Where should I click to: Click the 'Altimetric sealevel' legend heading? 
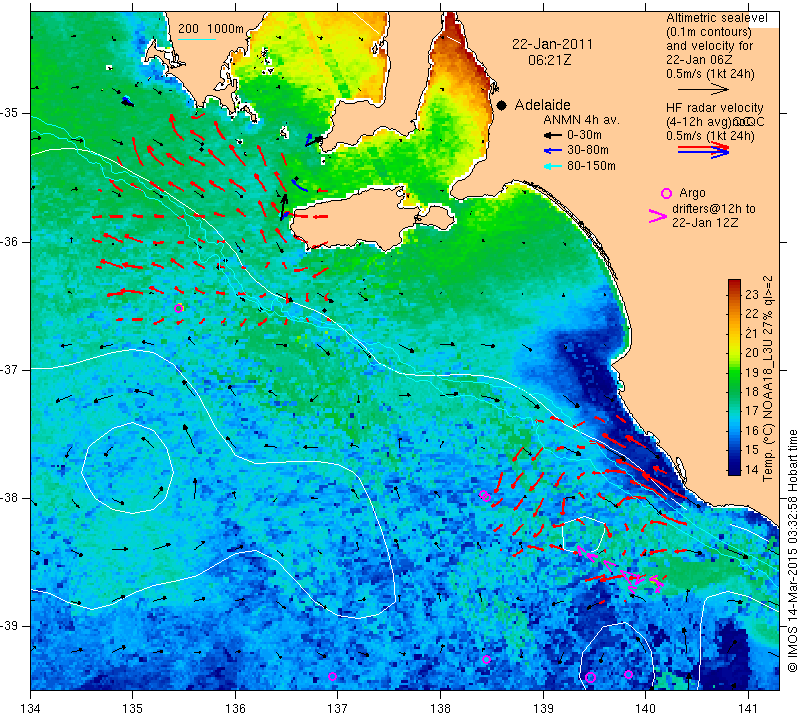pos(717,18)
